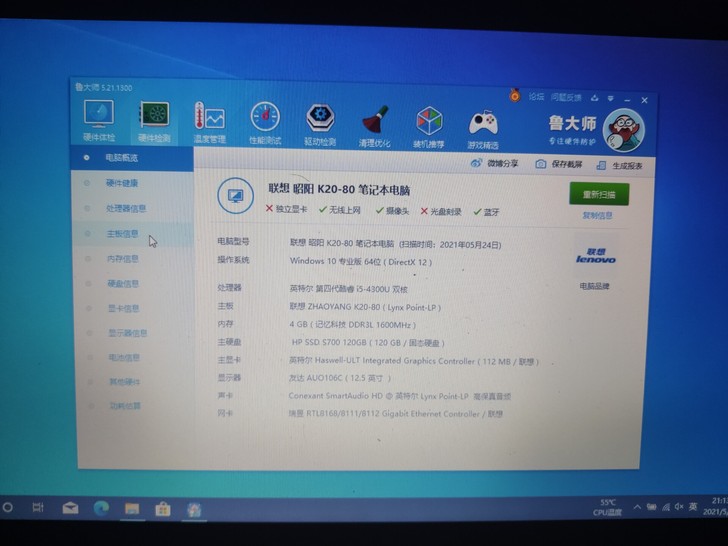Click Windows 10 专业版 operating system text

(x=361, y=261)
